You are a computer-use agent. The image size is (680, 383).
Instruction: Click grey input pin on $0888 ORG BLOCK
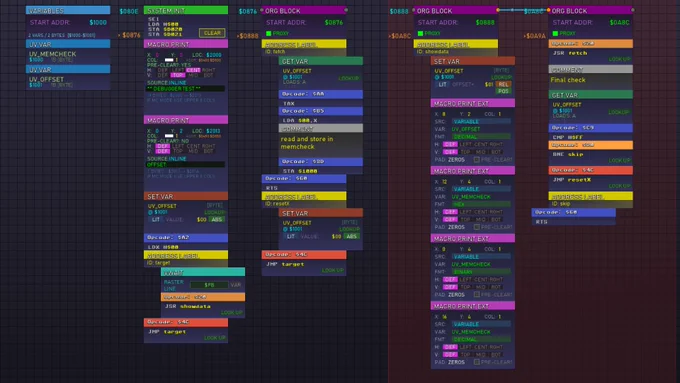point(414,10)
